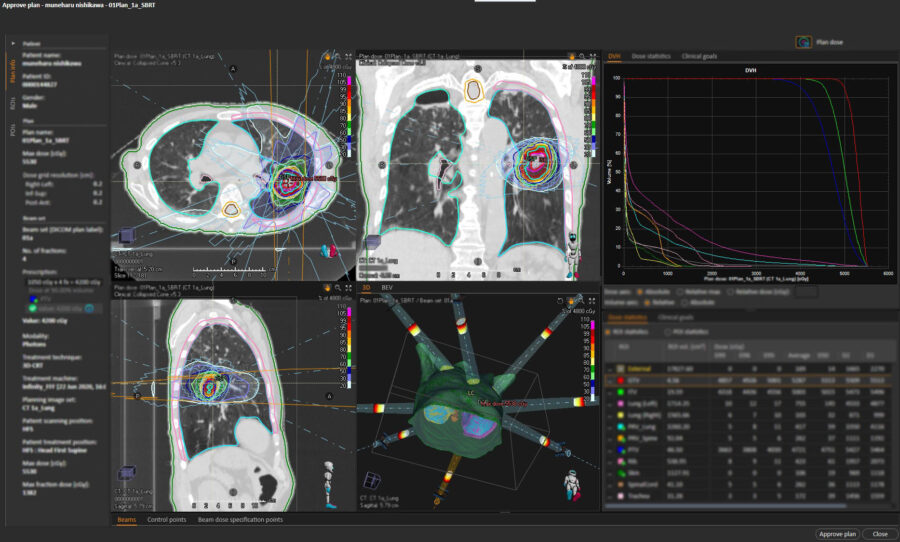The image size is (900, 542).
Task: Switch to Control points tab
Action: tap(166, 520)
